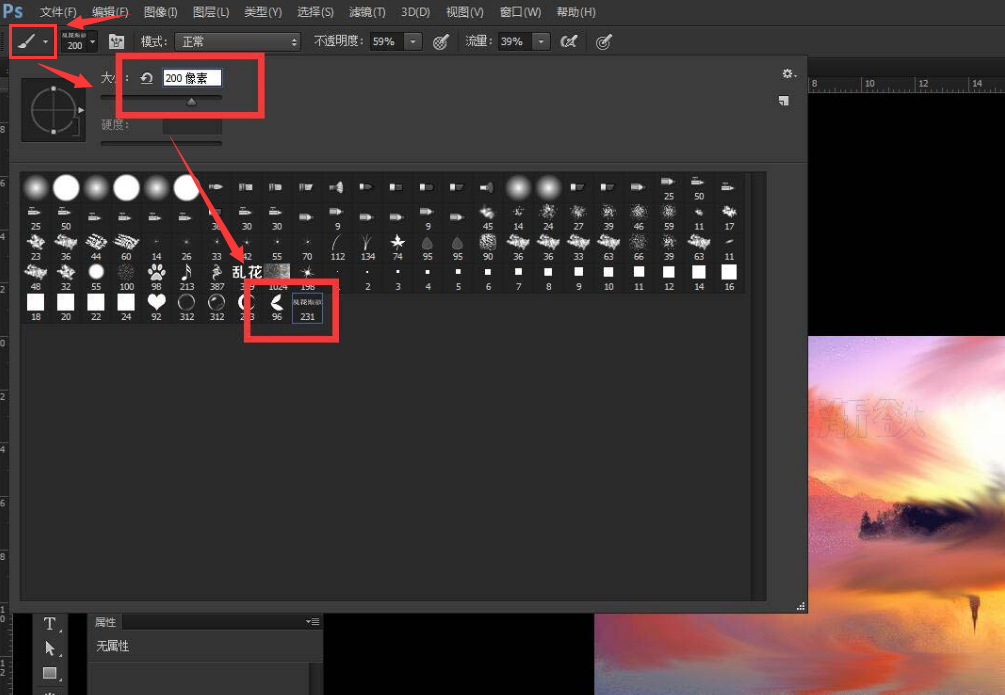Toggle pressure for brush size button

603,42
